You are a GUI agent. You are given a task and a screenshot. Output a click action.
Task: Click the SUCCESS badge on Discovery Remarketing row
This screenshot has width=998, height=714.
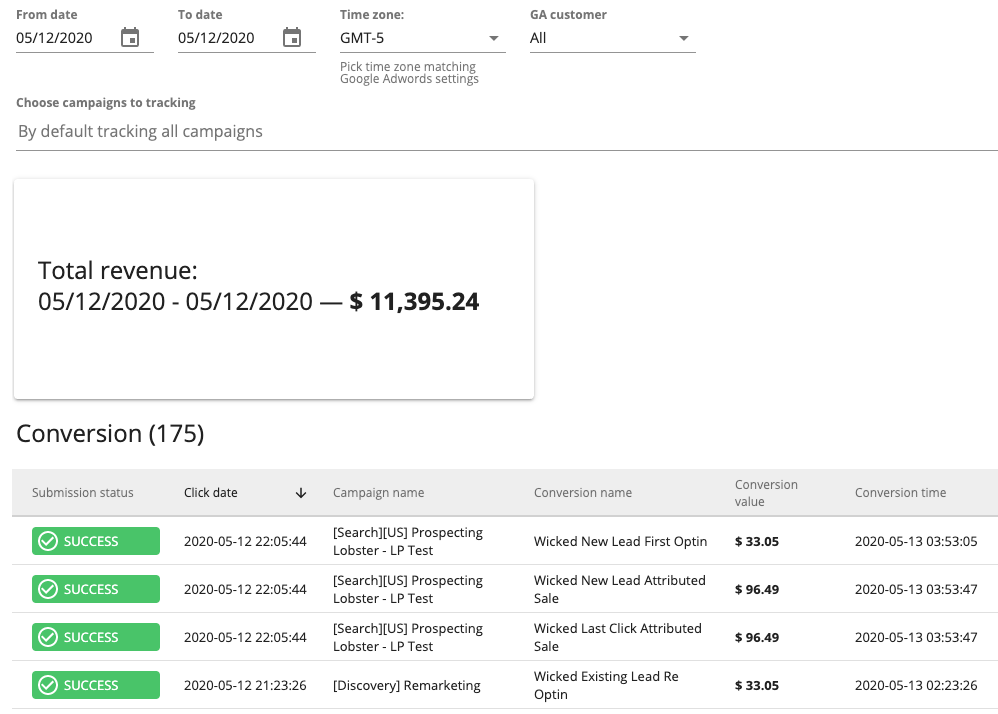[96, 685]
